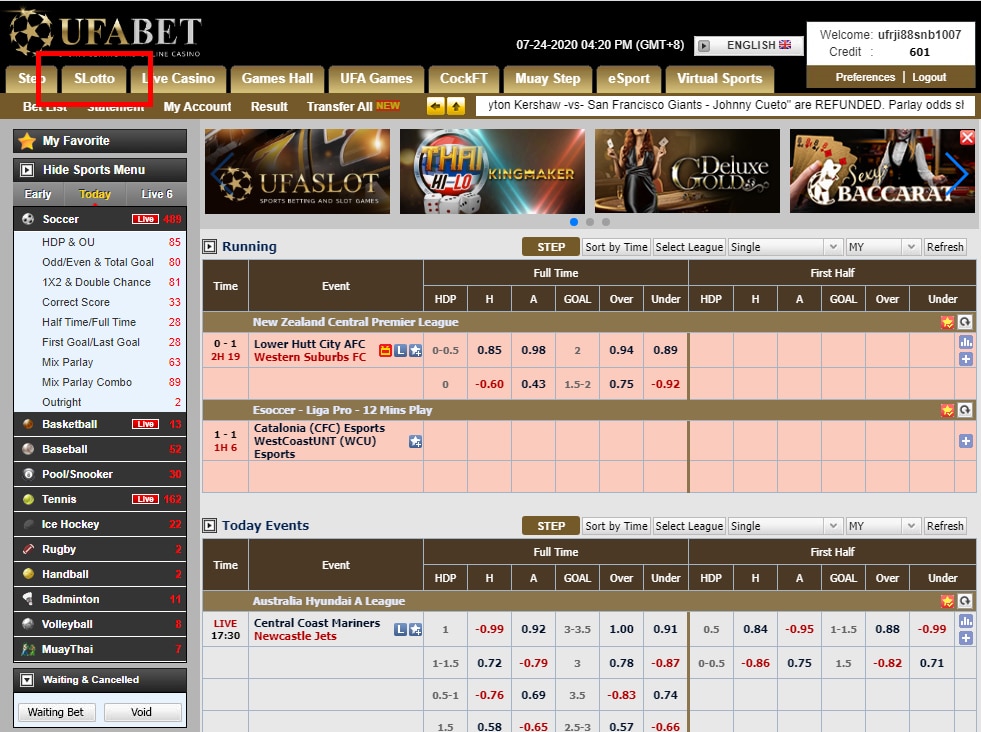This screenshot has width=981, height=732.
Task: Click the Soccer ball icon
Action: pyautogui.click(x=28, y=219)
